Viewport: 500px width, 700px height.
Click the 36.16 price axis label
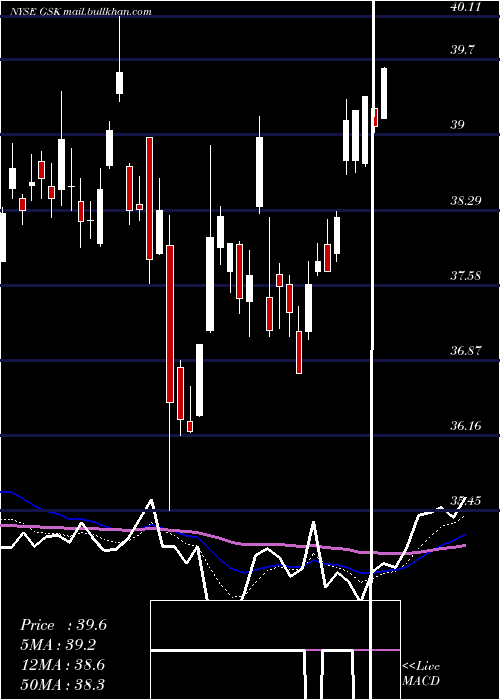466,425
